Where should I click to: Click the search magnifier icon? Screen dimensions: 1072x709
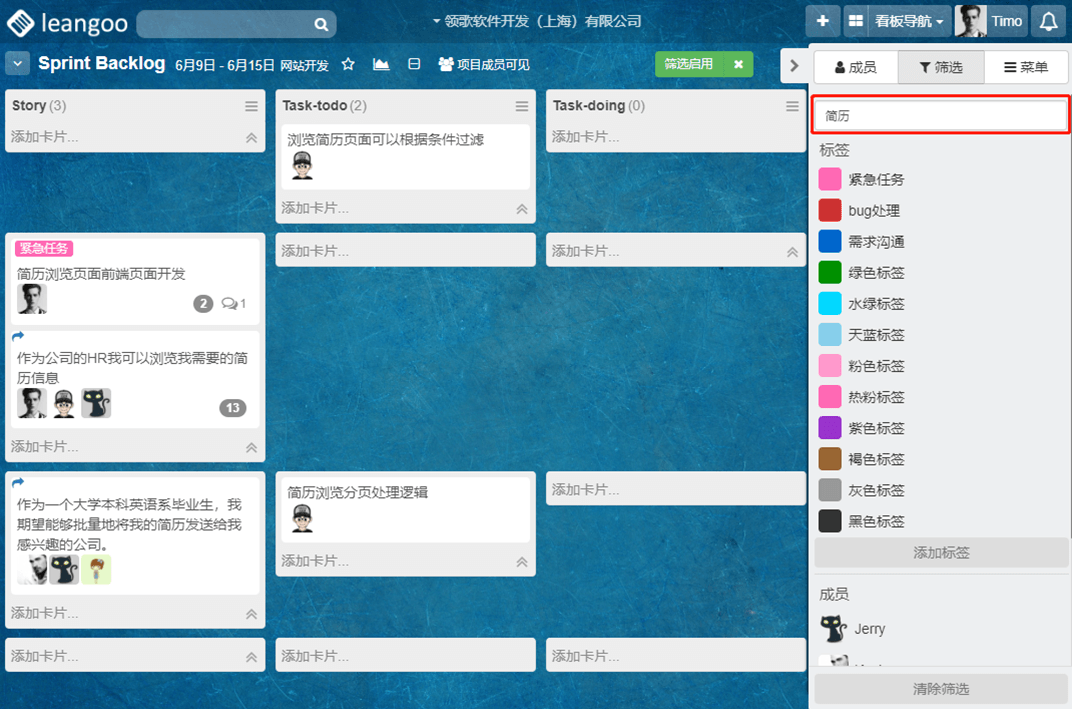(x=321, y=24)
